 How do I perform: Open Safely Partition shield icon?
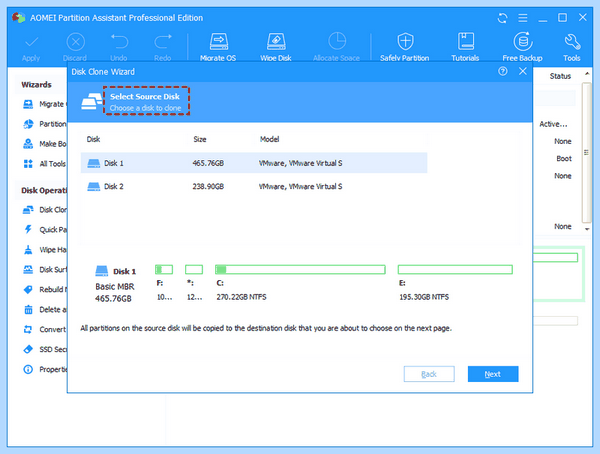[405, 41]
